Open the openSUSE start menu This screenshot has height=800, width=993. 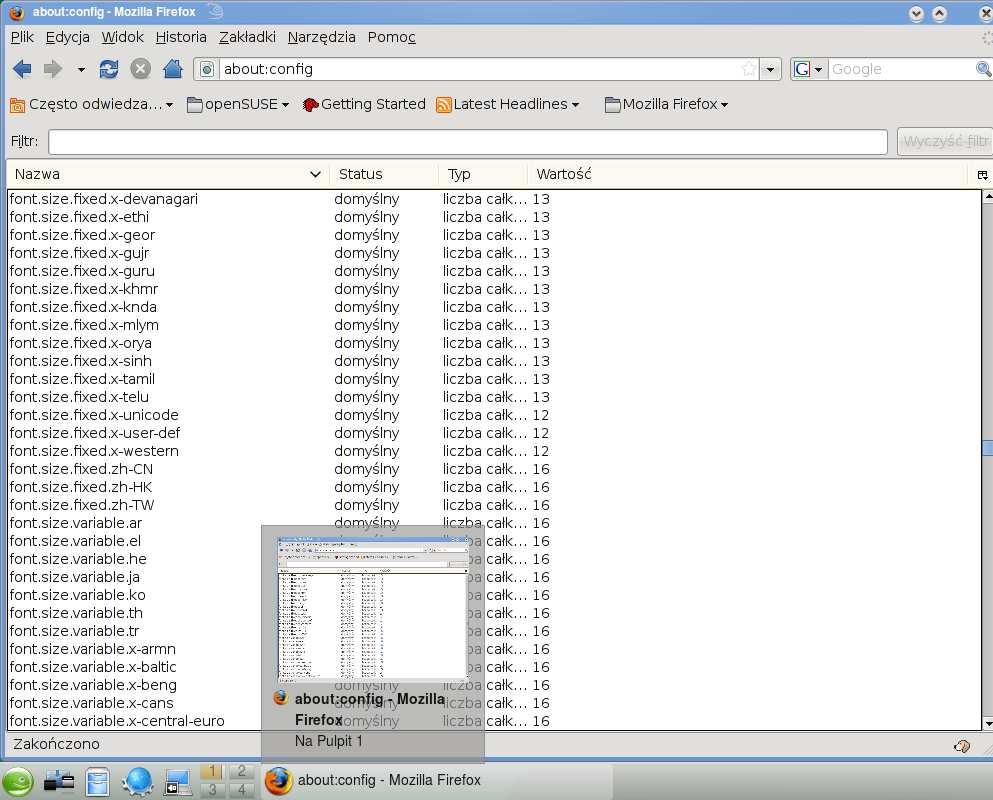(x=18, y=782)
